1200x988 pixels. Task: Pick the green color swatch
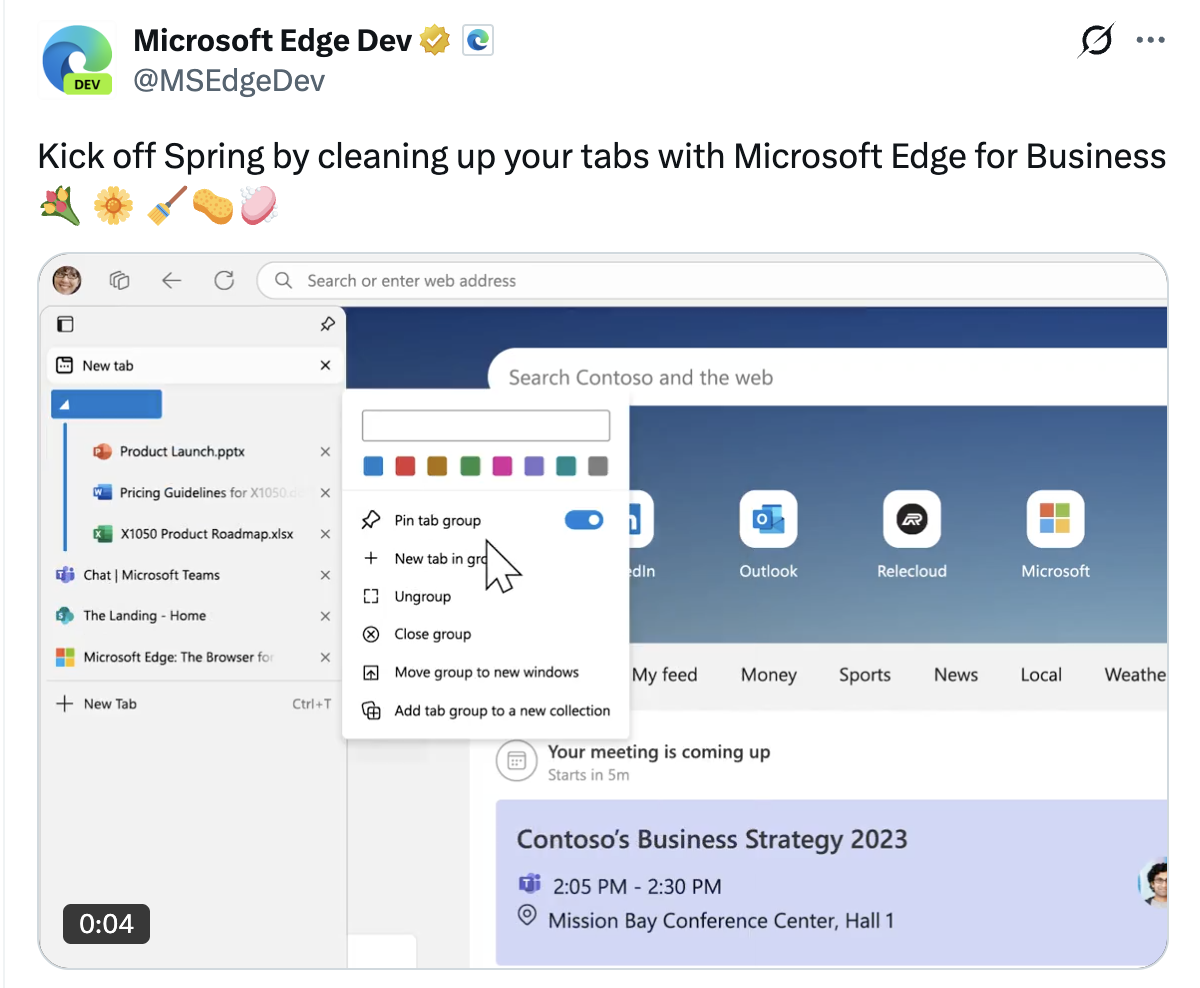pos(469,466)
